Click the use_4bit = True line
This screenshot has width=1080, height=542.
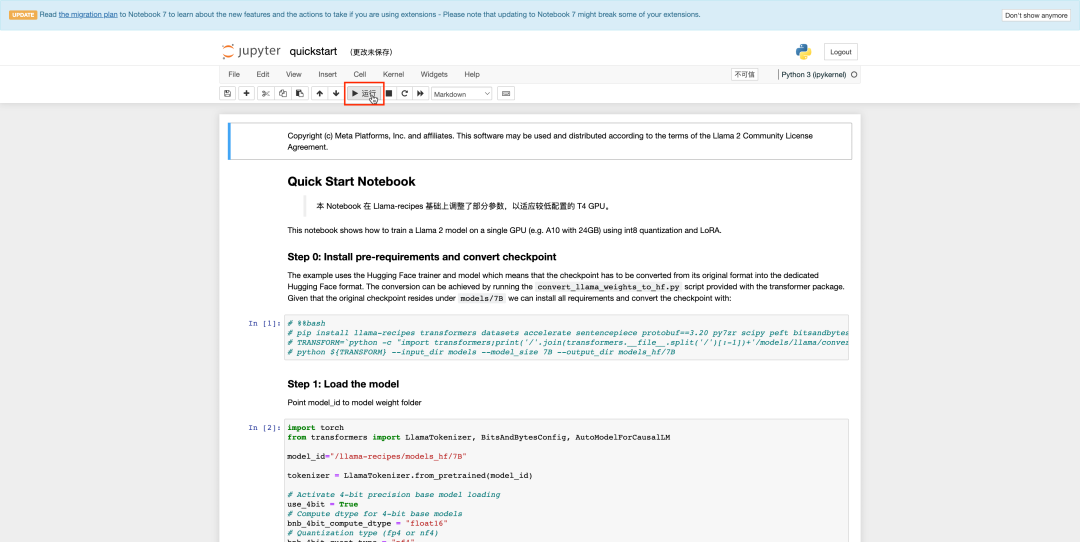tap(322, 504)
